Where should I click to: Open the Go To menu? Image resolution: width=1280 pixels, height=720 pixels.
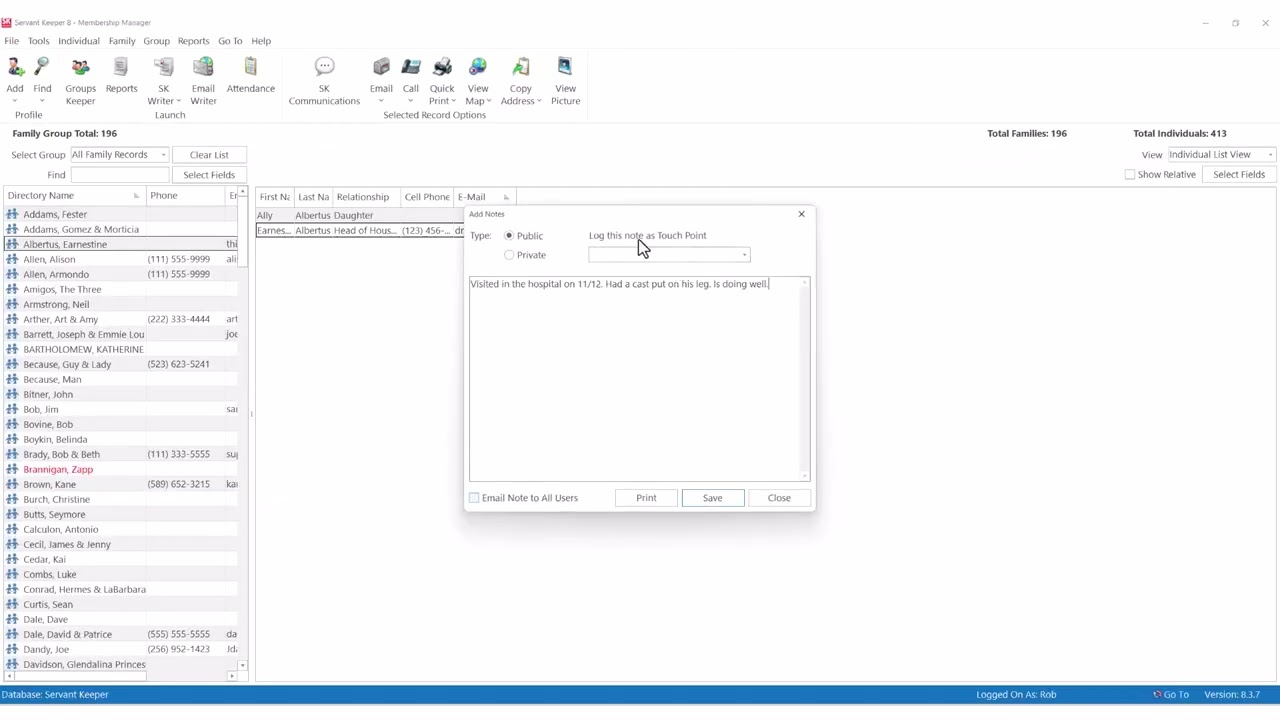pyautogui.click(x=230, y=41)
